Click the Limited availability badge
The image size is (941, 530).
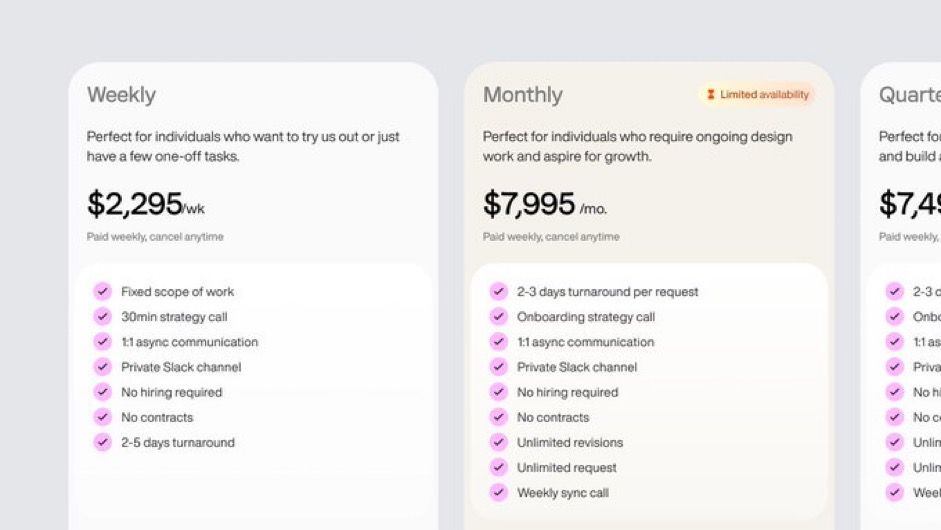tap(757, 94)
